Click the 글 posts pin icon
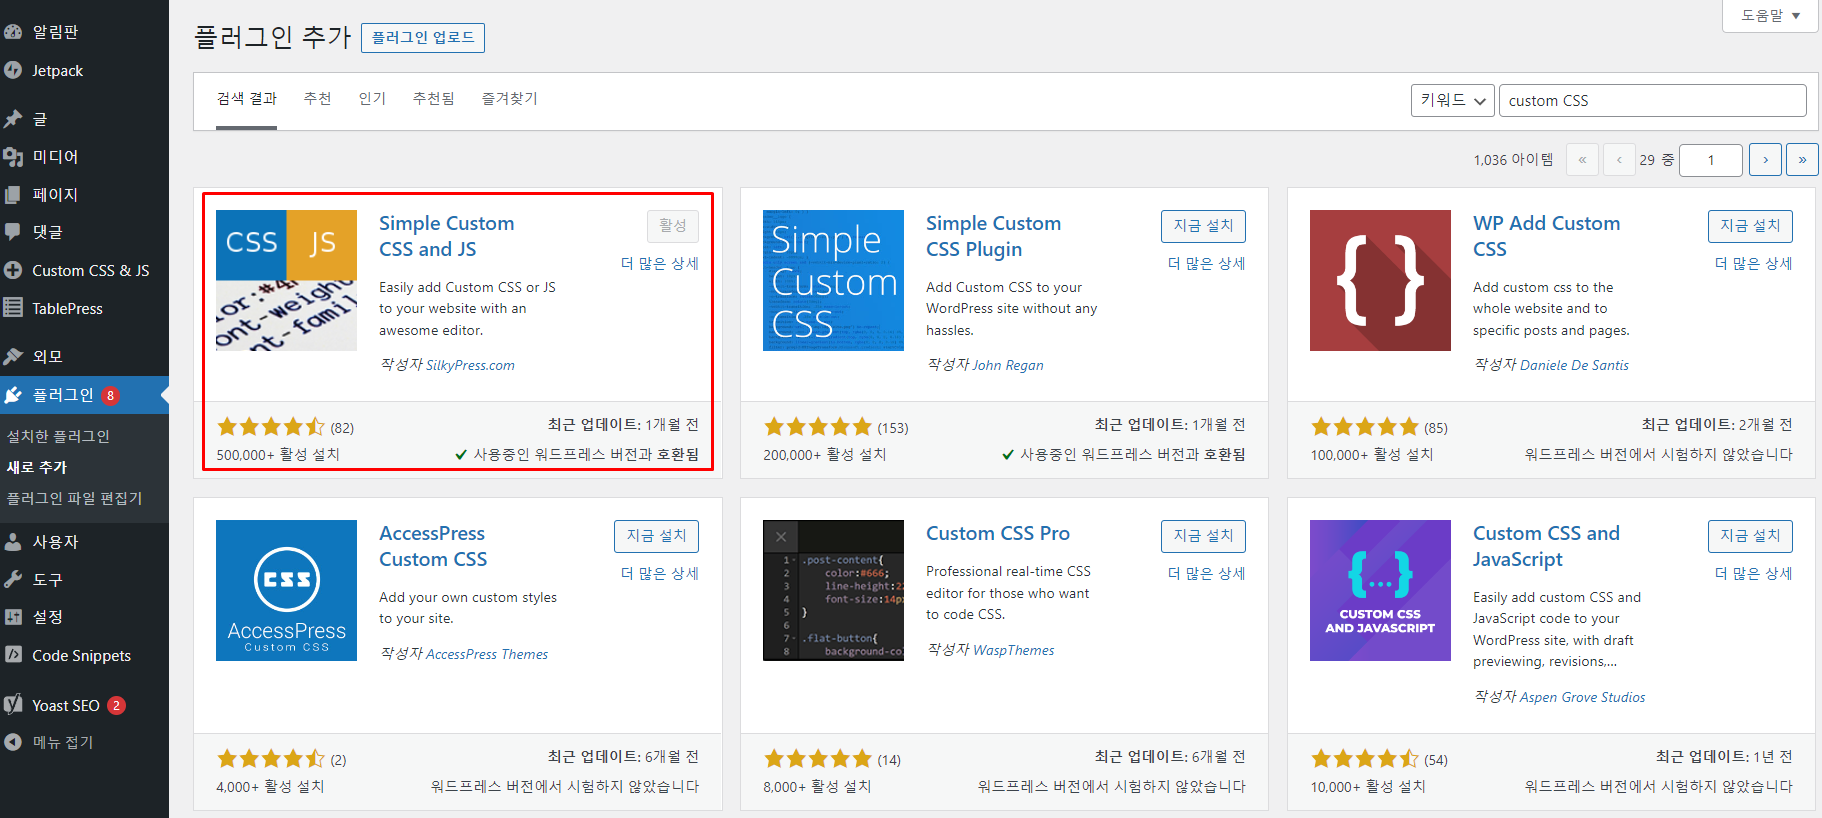 click(x=13, y=119)
